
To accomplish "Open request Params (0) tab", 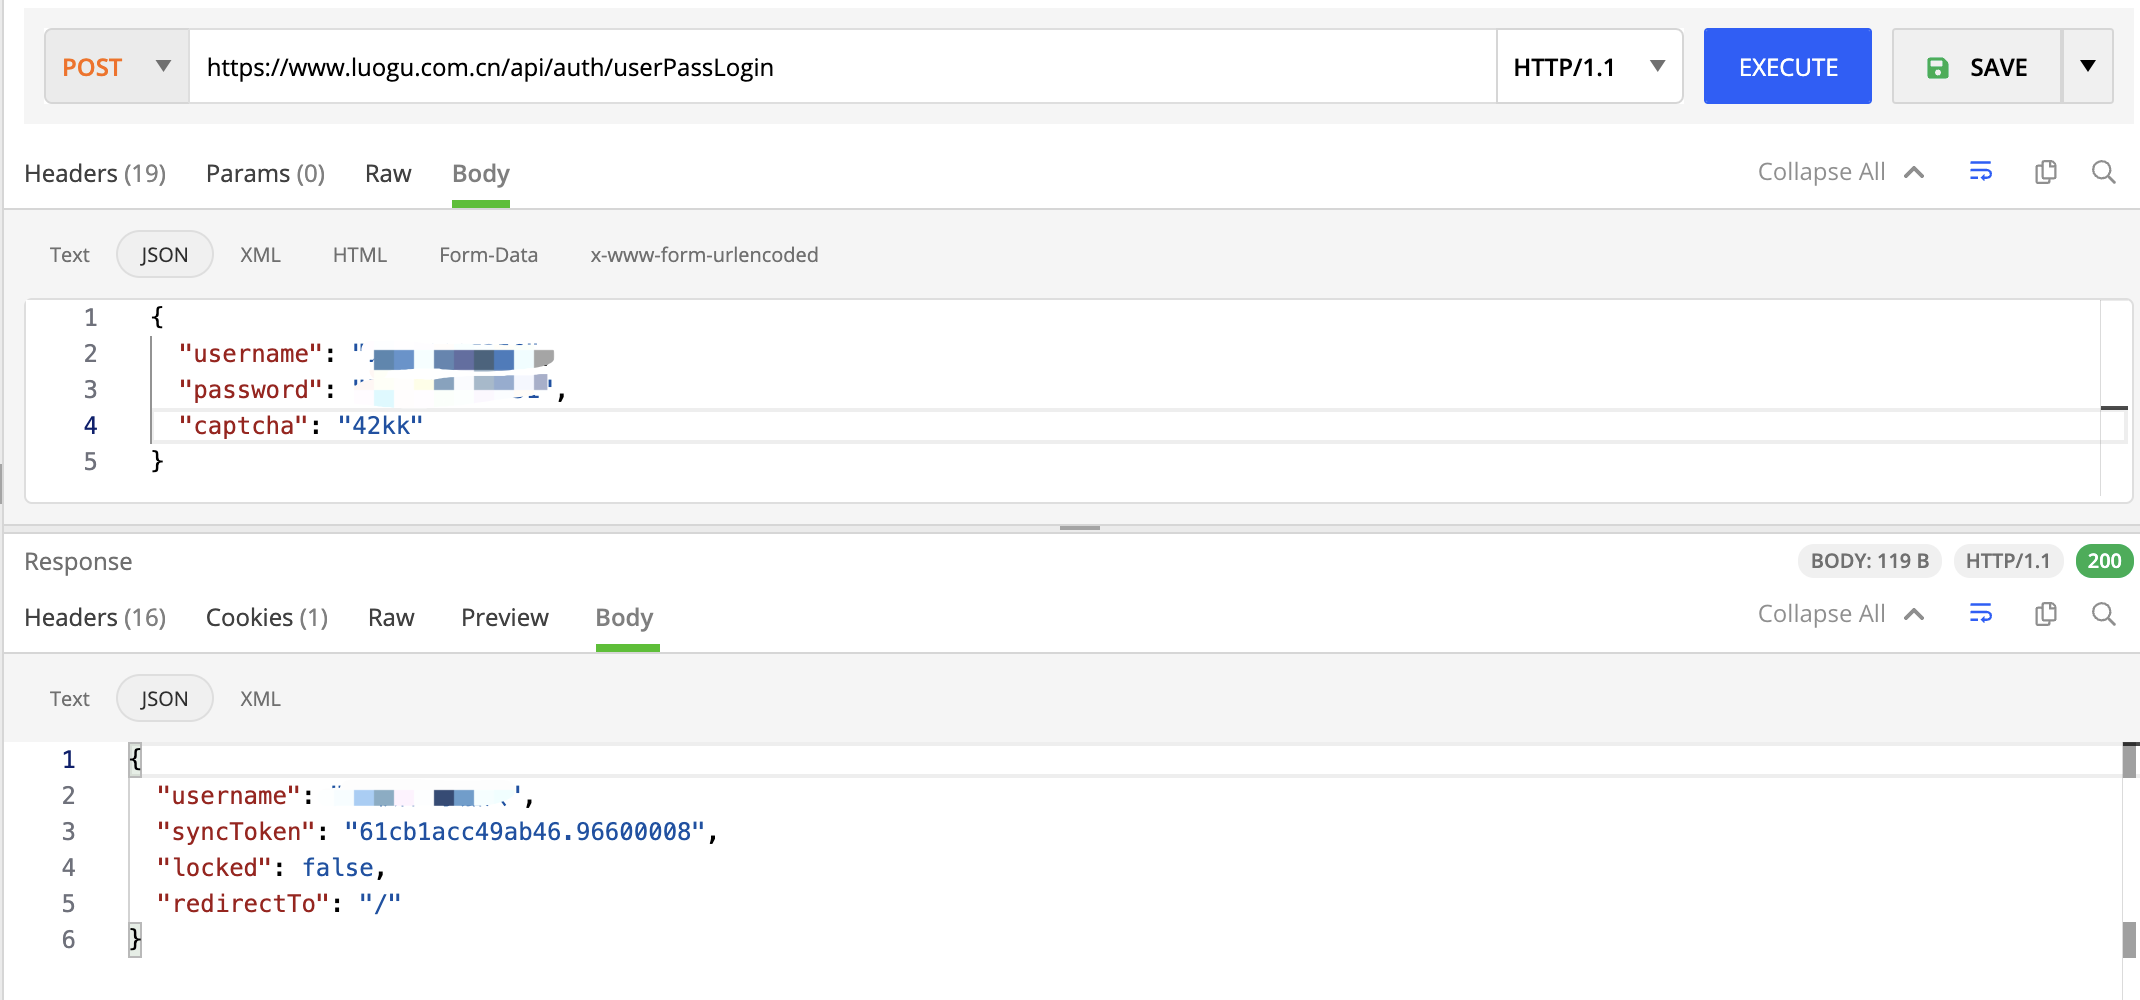I will click(x=265, y=174).
